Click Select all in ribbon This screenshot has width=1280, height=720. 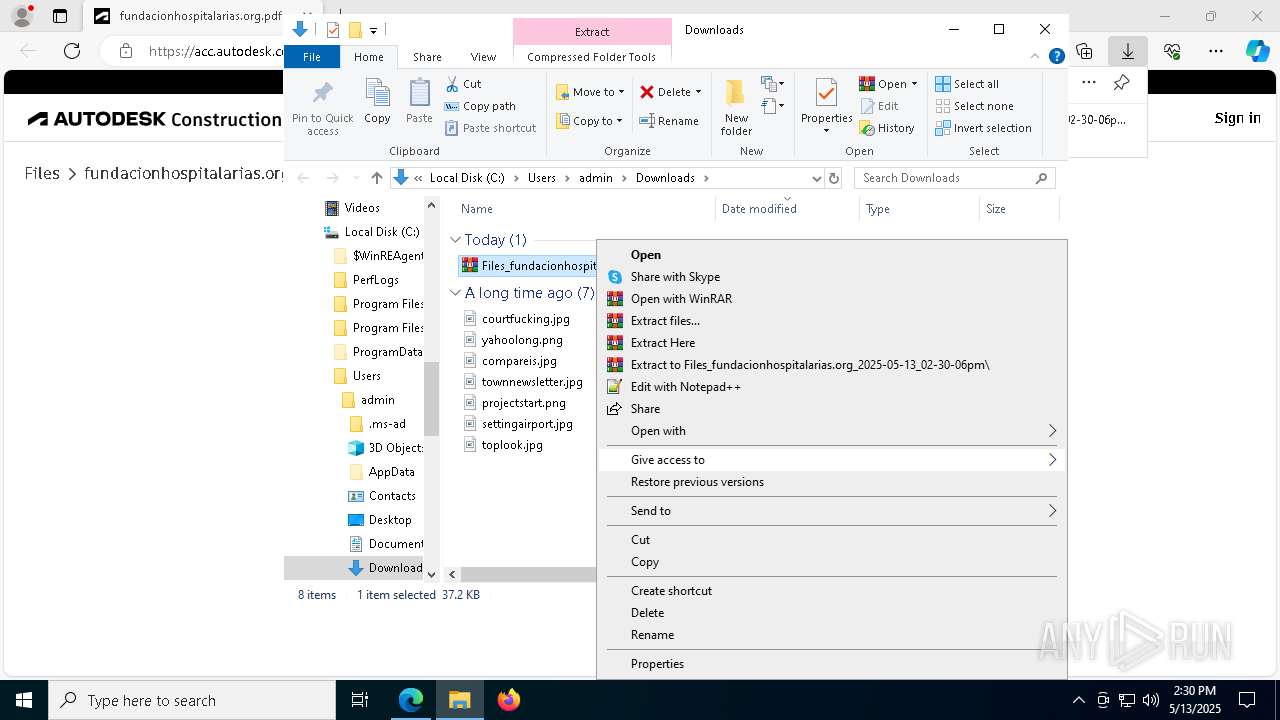click(x=967, y=84)
